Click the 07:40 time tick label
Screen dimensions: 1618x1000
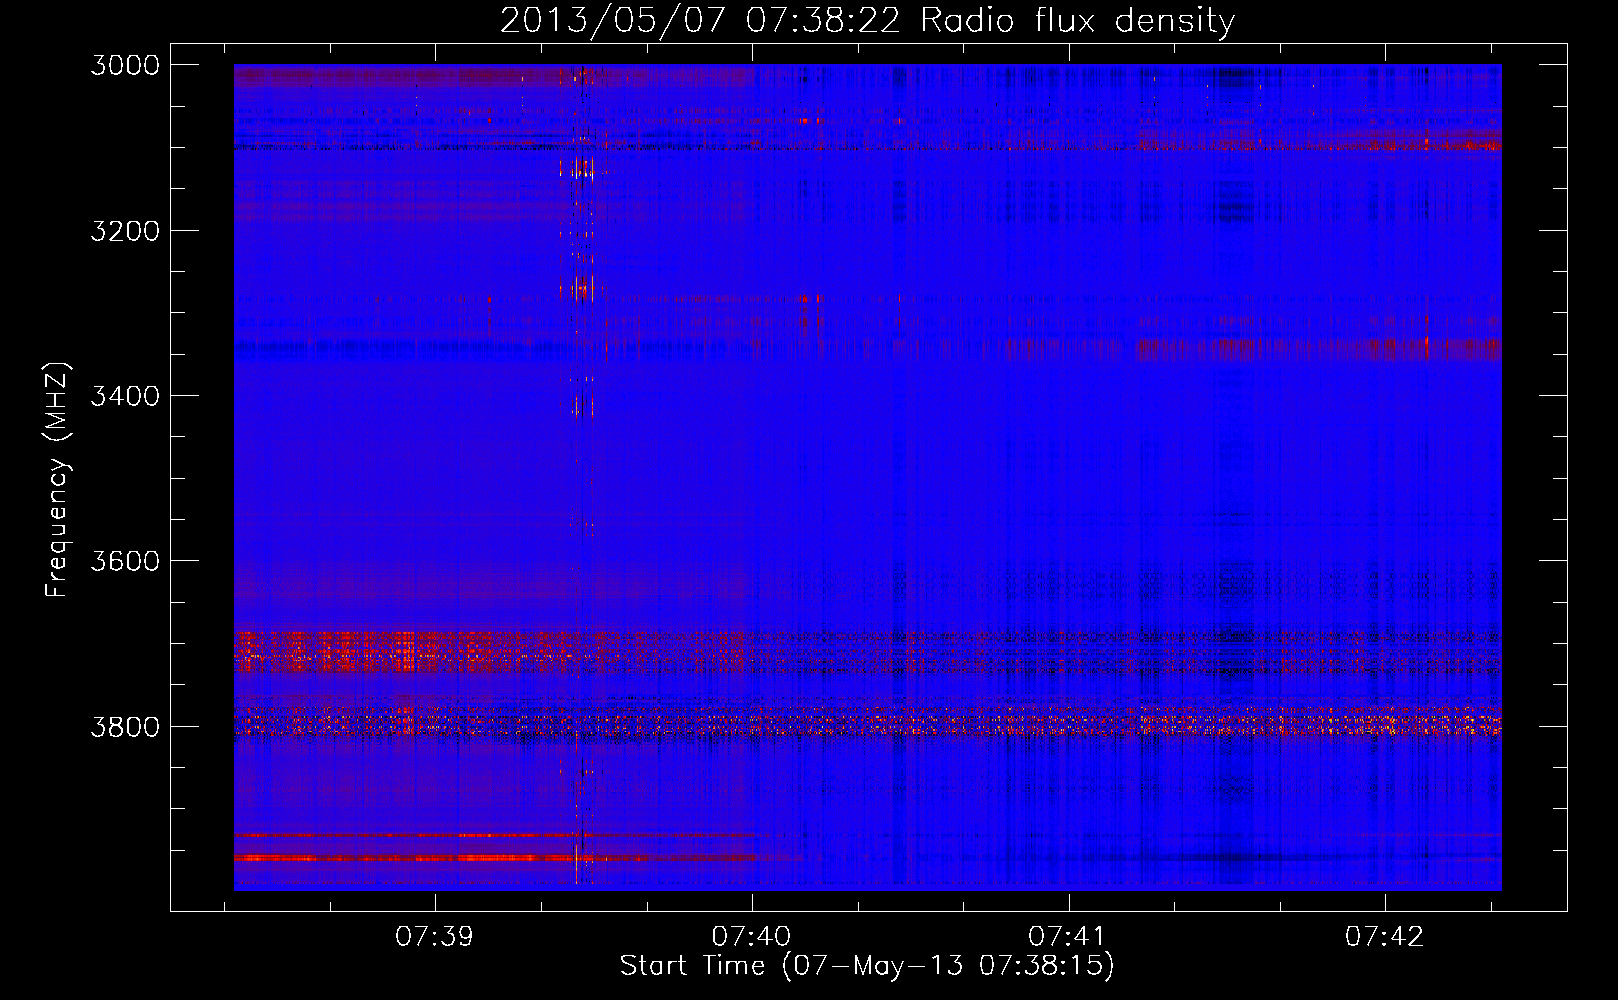[x=751, y=937]
